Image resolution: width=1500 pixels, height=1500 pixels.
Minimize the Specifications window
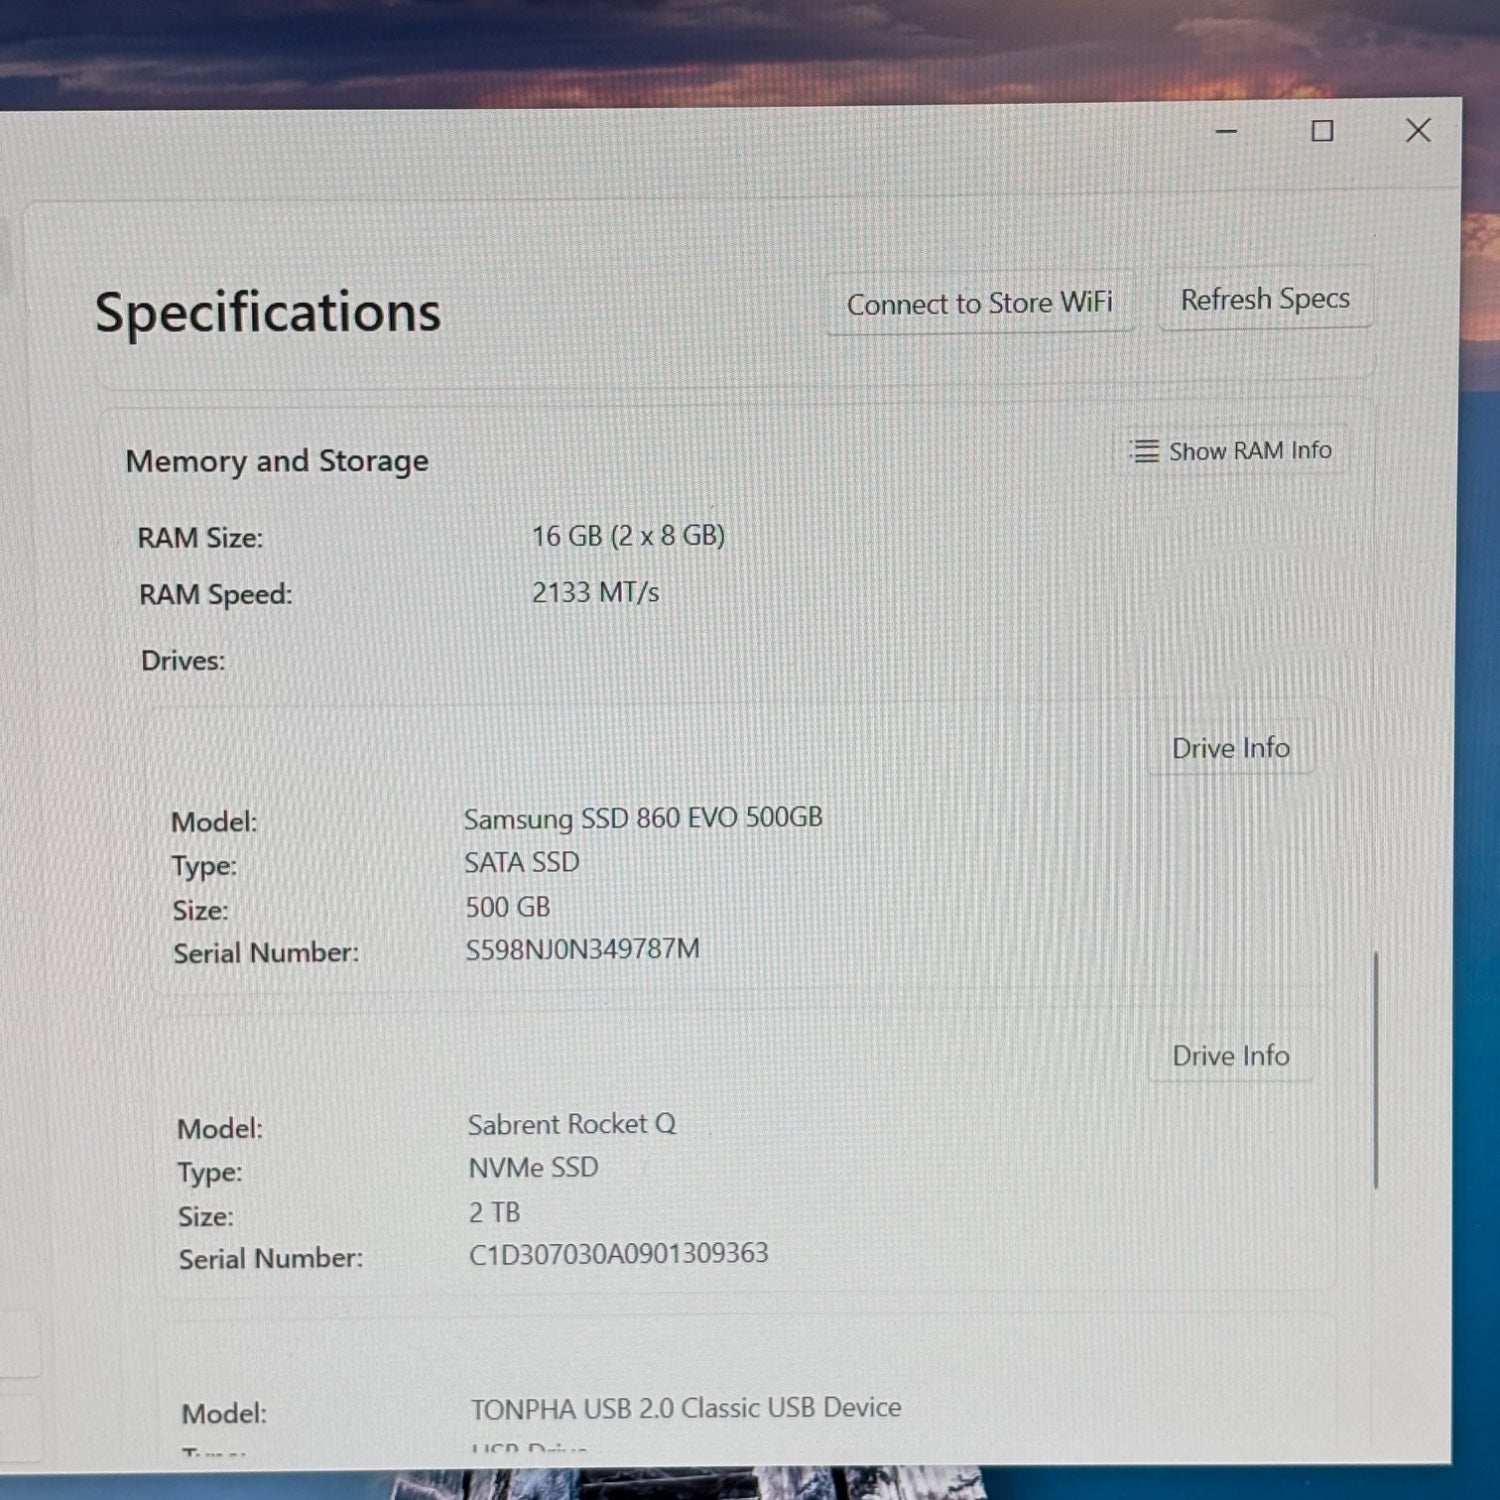1226,131
